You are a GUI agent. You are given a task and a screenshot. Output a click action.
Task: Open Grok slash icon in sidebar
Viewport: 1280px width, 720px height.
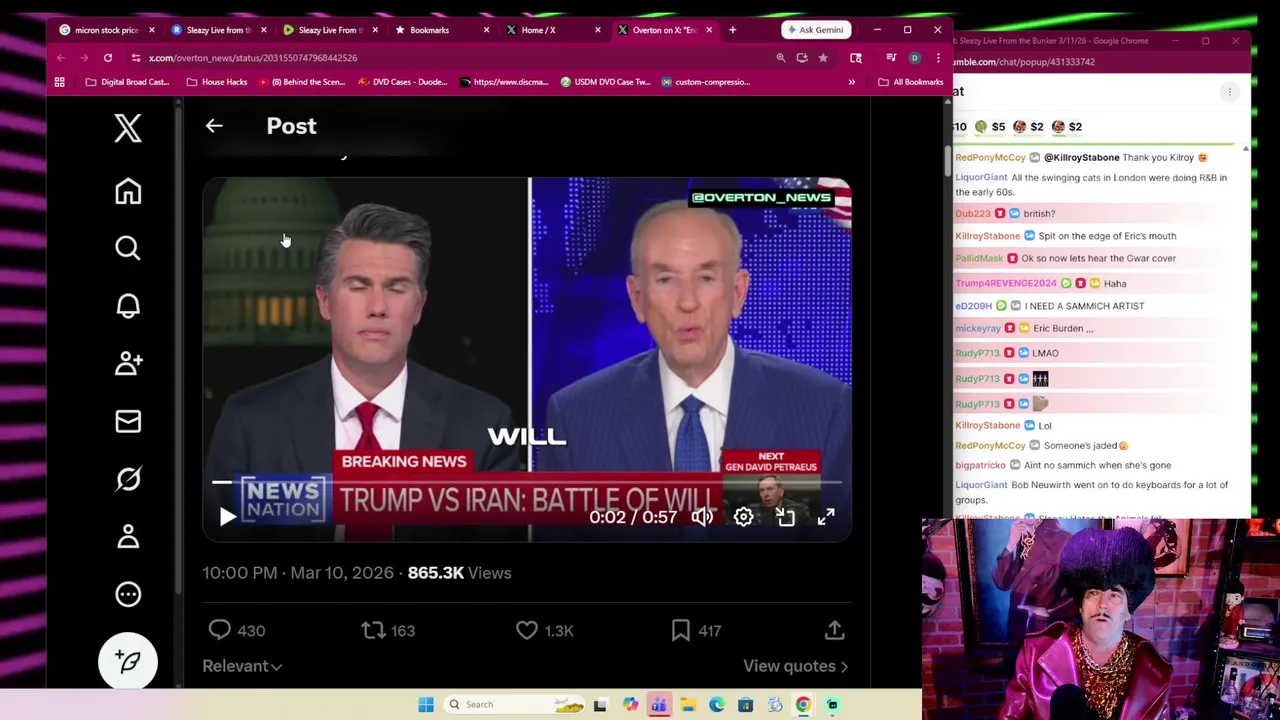[x=128, y=479]
